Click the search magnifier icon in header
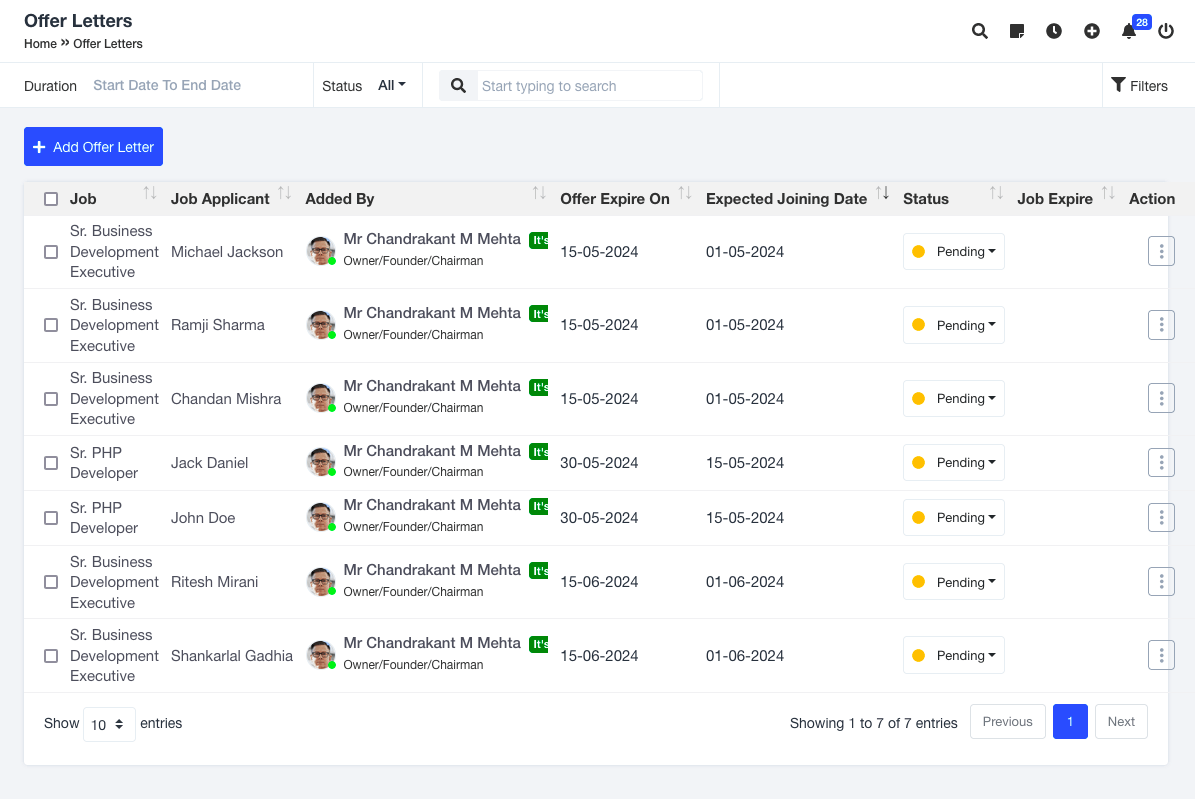This screenshot has height=799, width=1195. (x=980, y=31)
